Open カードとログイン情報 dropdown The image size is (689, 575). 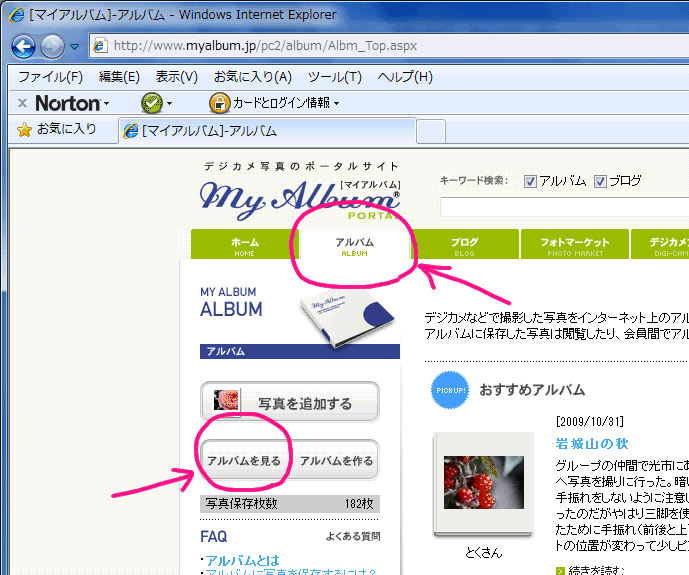[x=286, y=103]
